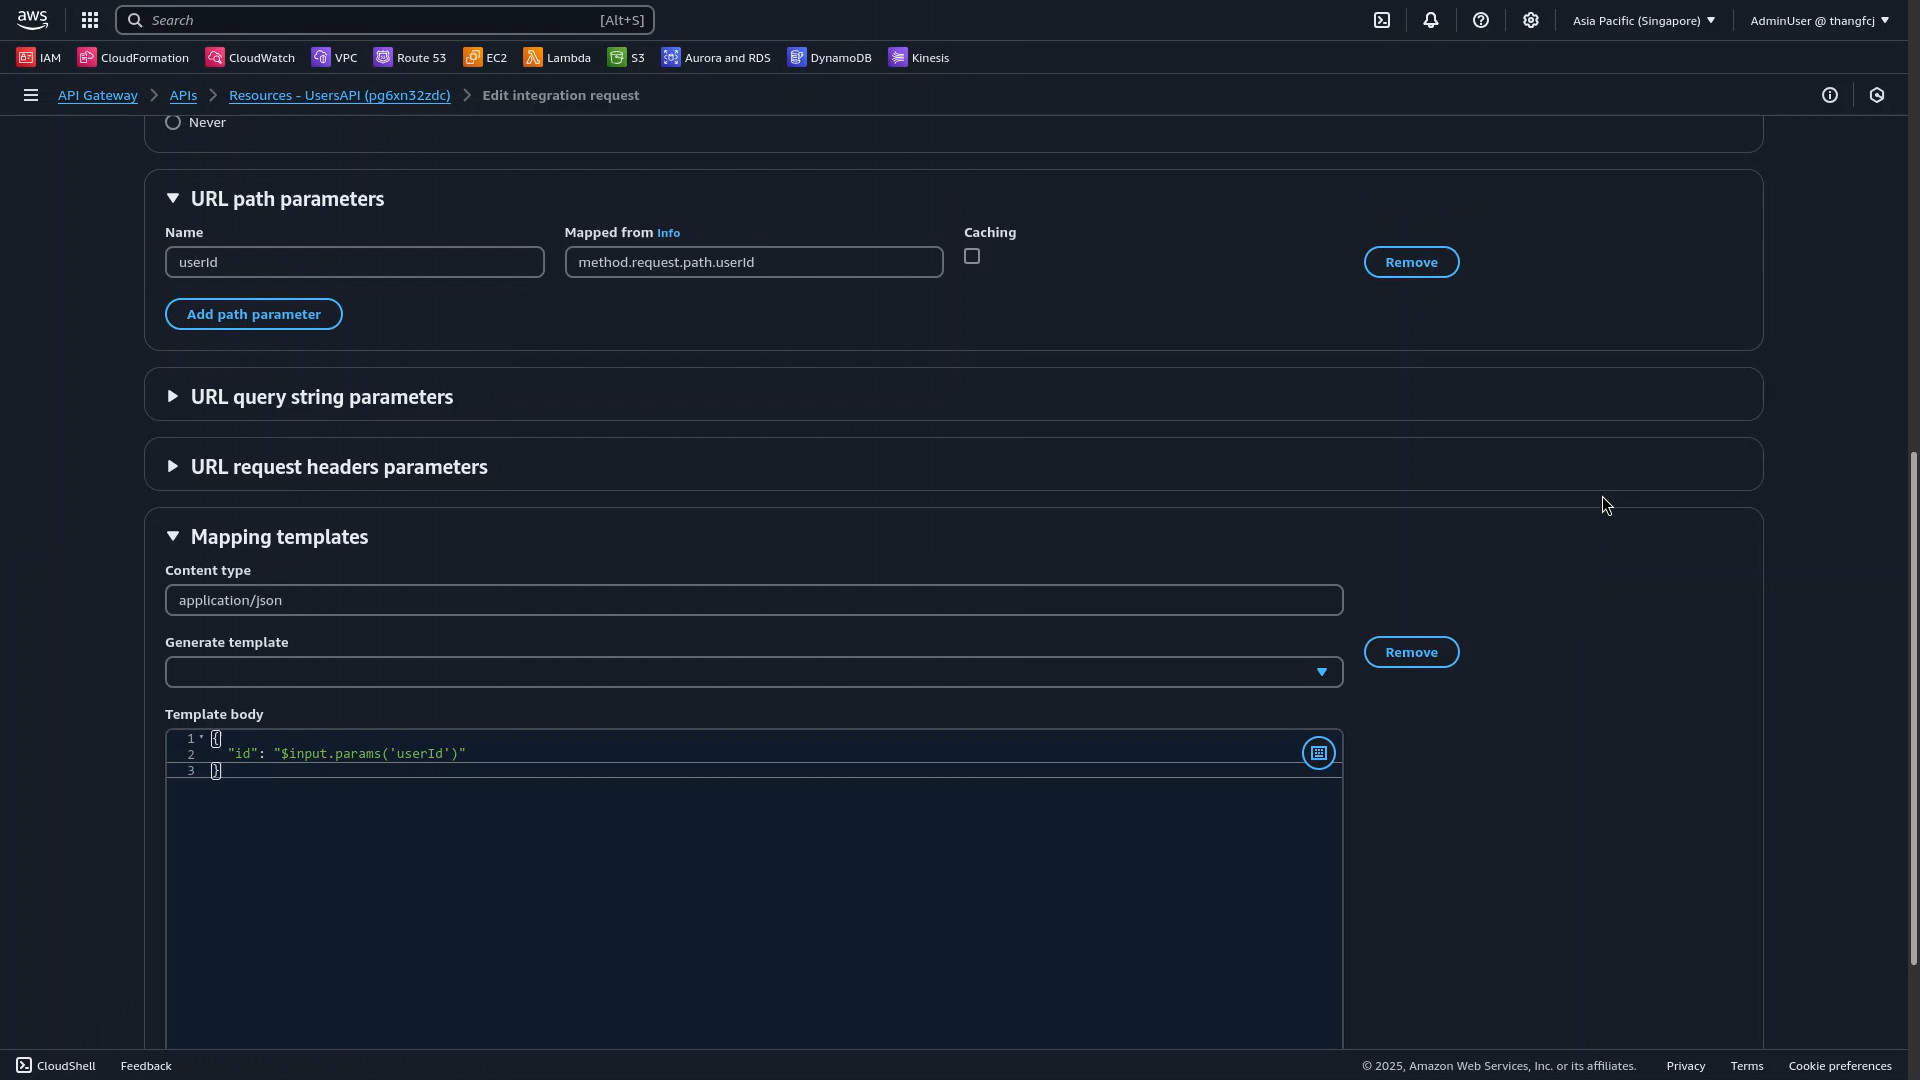Open DynamoDB shortcut

click(x=830, y=57)
